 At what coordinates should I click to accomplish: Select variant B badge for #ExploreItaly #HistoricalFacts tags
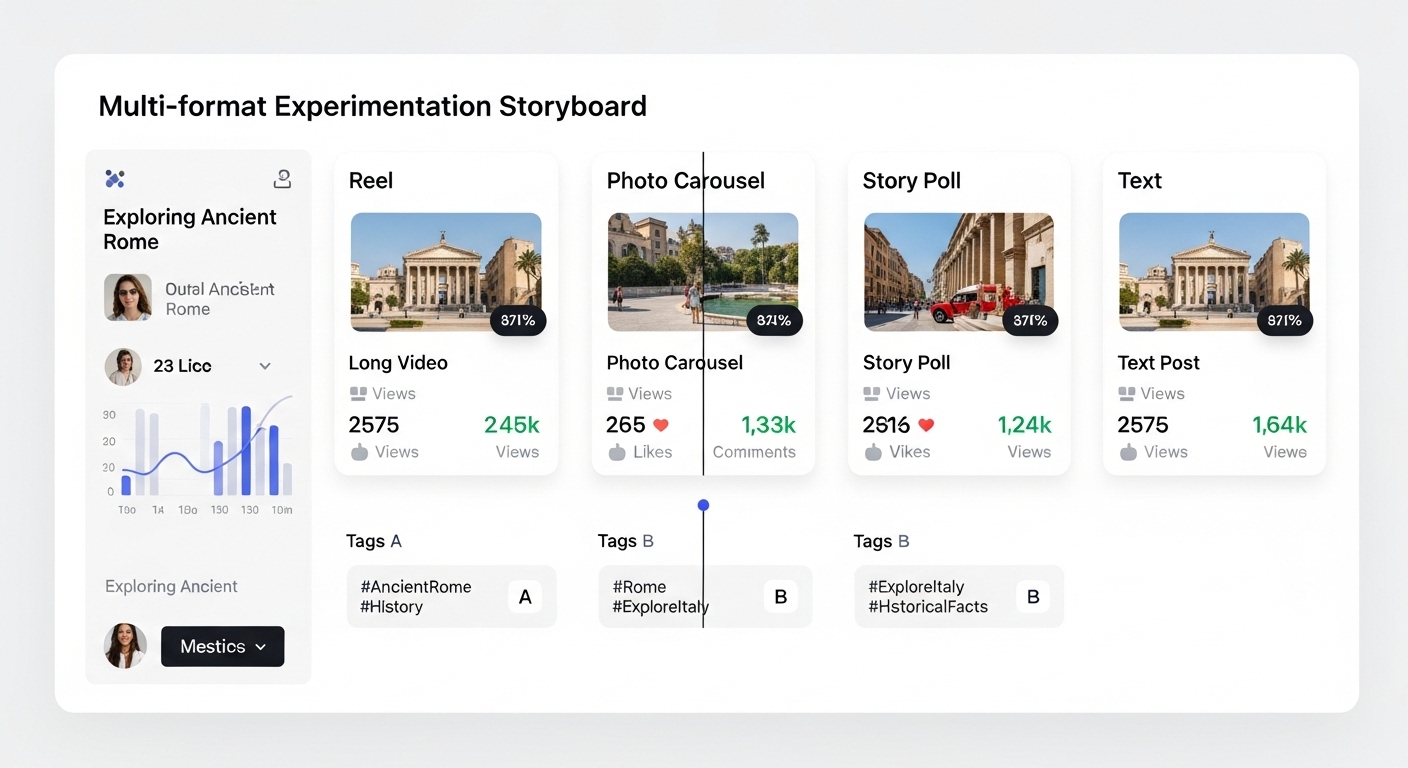1033,597
